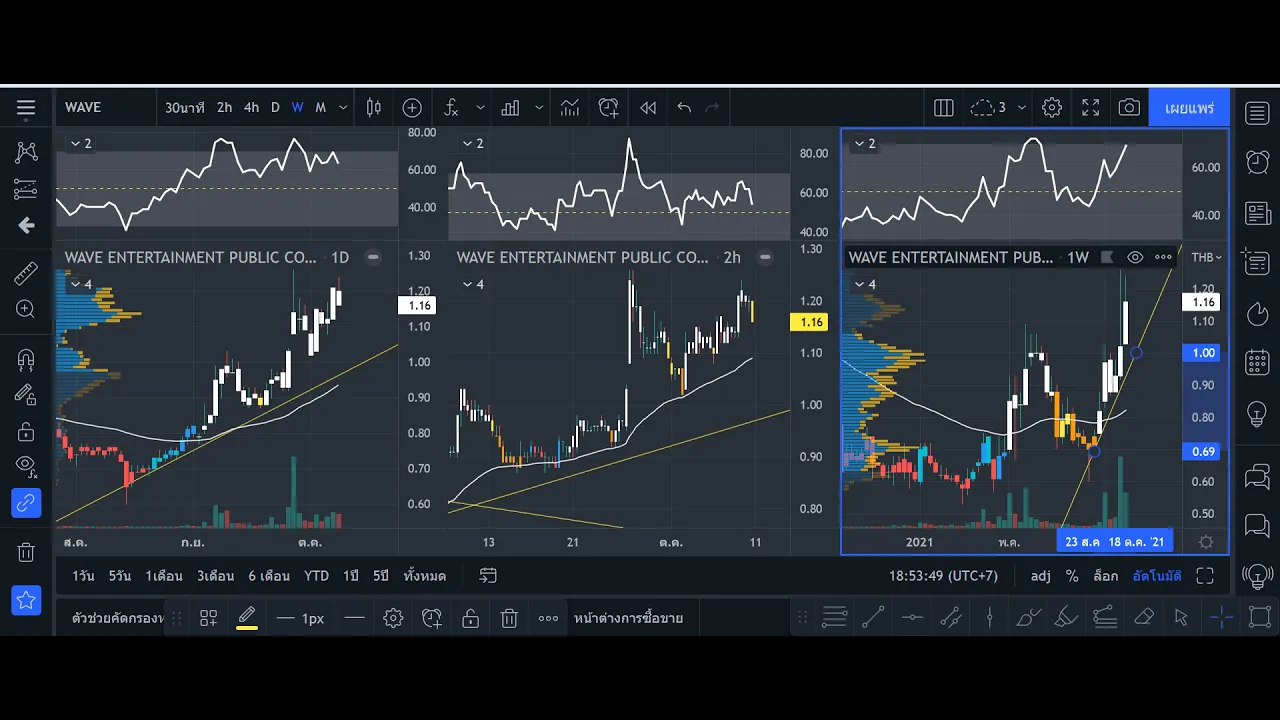Open the alerts alarm clock sidebar panel
Image resolution: width=1280 pixels, height=720 pixels.
1257,161
